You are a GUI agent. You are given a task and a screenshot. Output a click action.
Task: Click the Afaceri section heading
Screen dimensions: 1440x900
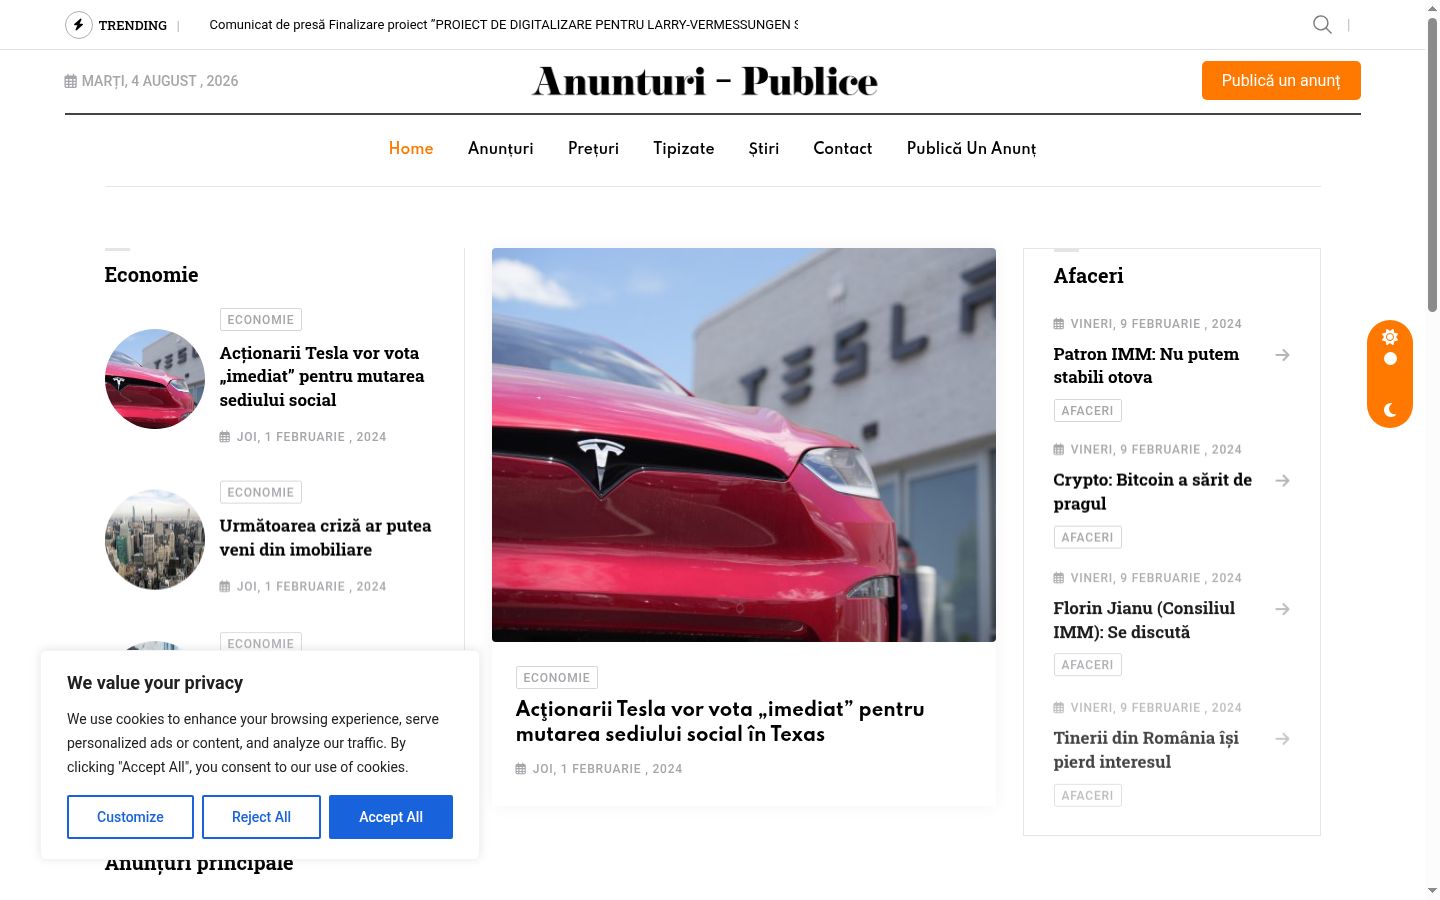[1089, 276]
